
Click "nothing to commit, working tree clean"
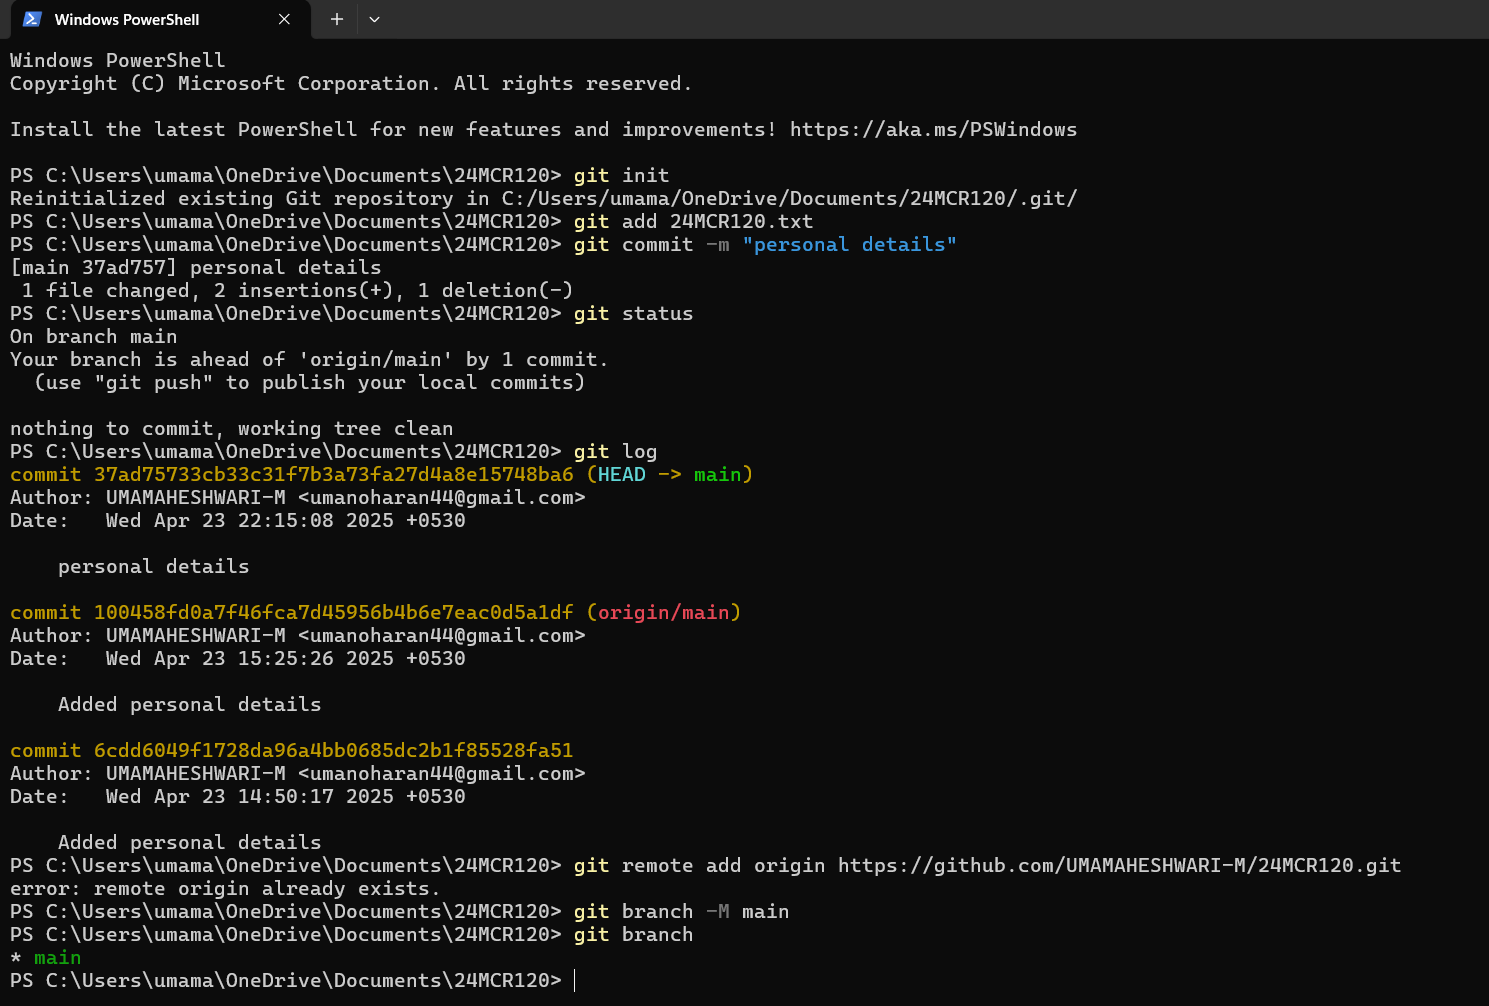pos(232,428)
